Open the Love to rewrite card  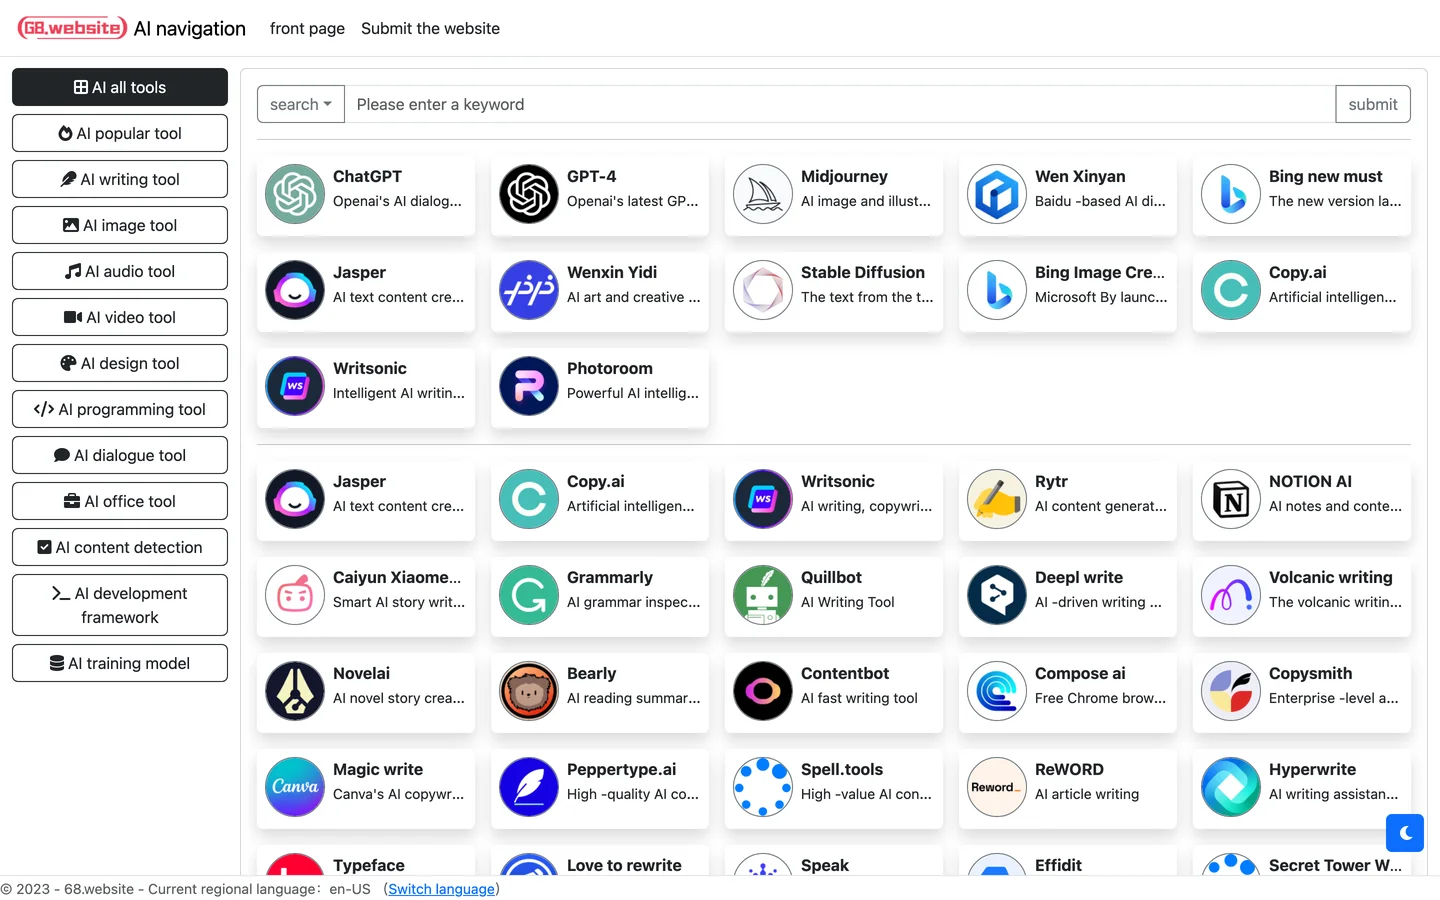(x=600, y=861)
